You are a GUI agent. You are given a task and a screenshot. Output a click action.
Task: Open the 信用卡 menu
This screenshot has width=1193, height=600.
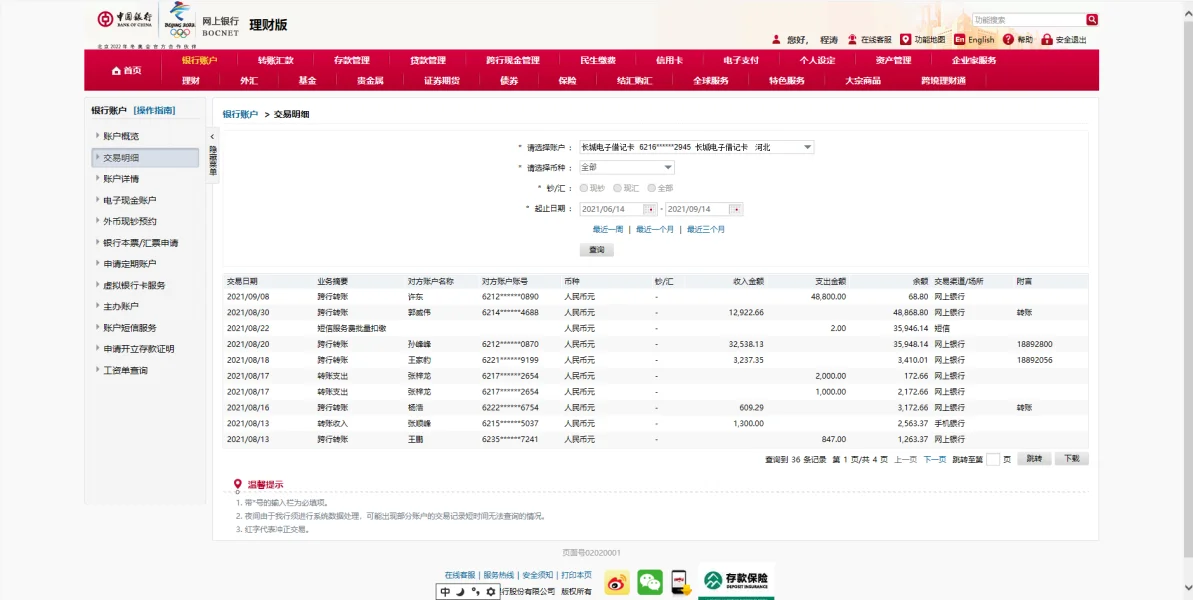(669, 60)
